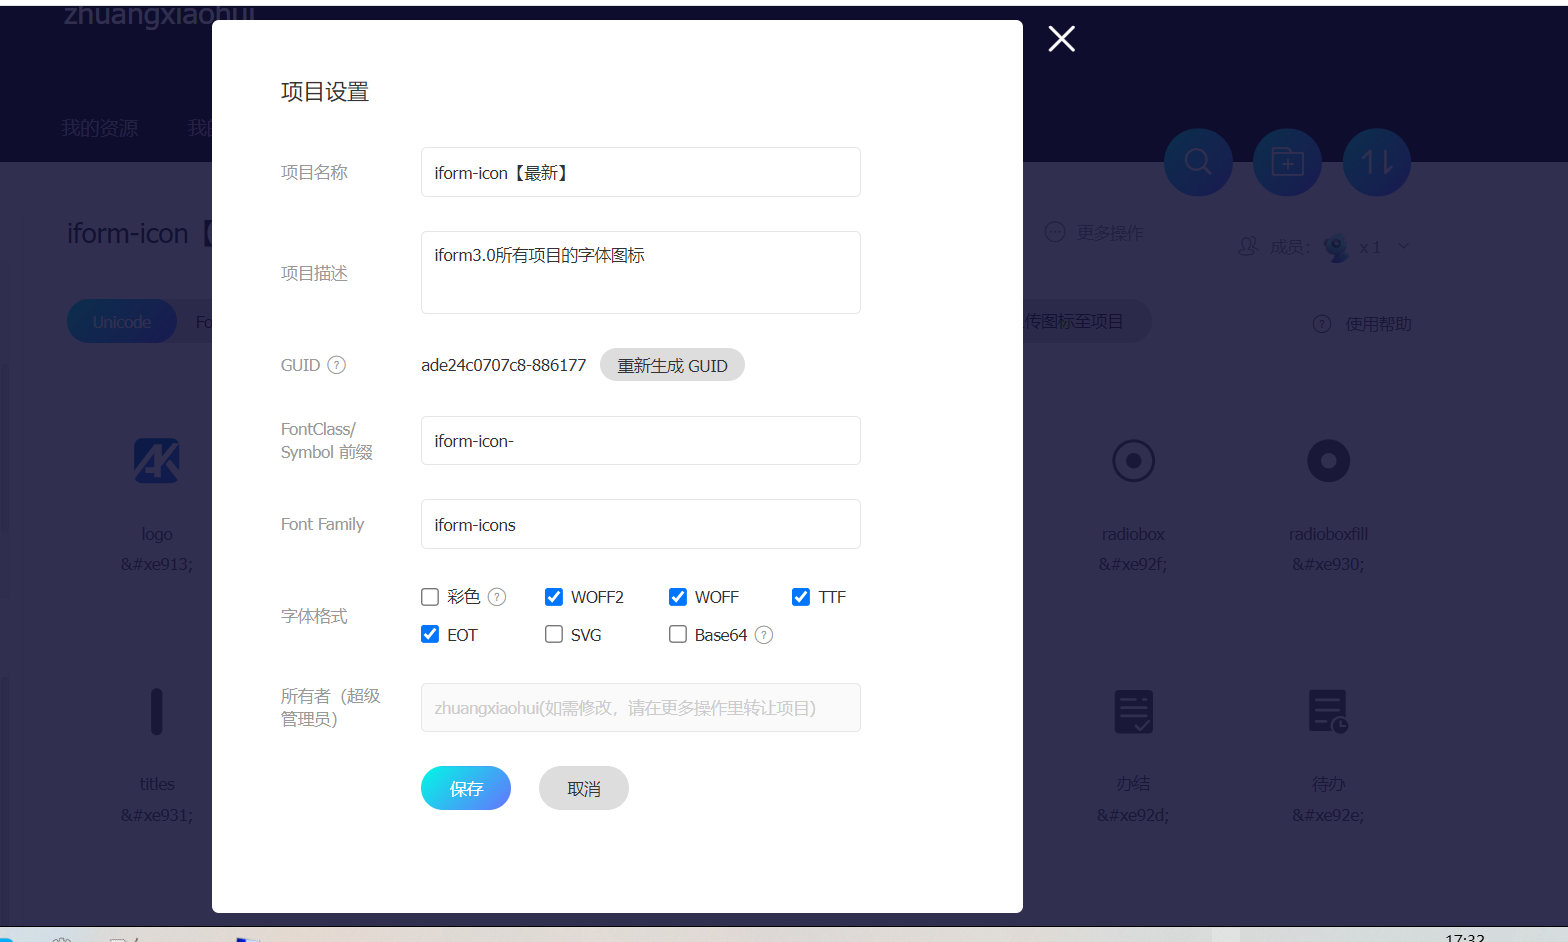Select the radiobox icon
Image resolution: width=1568 pixels, height=942 pixels.
[1133, 461]
